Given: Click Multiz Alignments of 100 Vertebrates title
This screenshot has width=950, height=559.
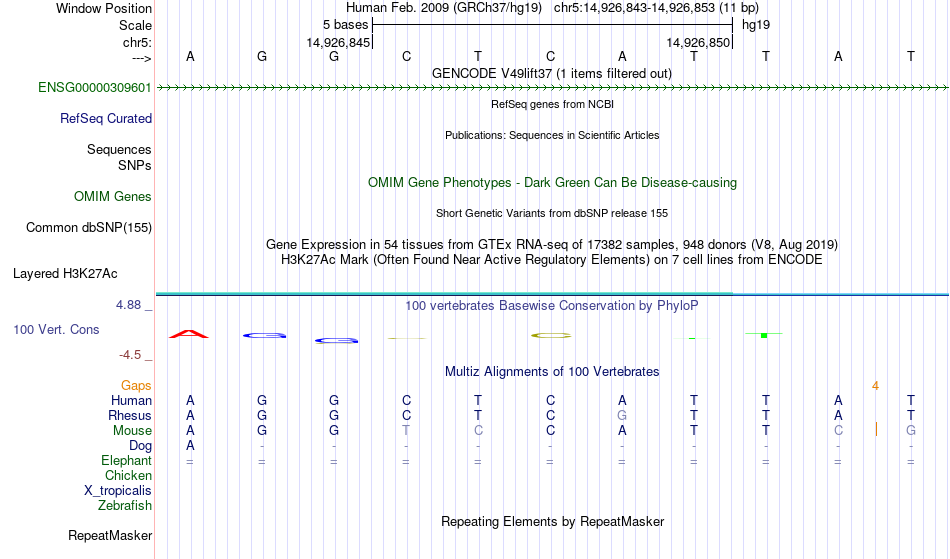Looking at the screenshot, I should click(552, 372).
